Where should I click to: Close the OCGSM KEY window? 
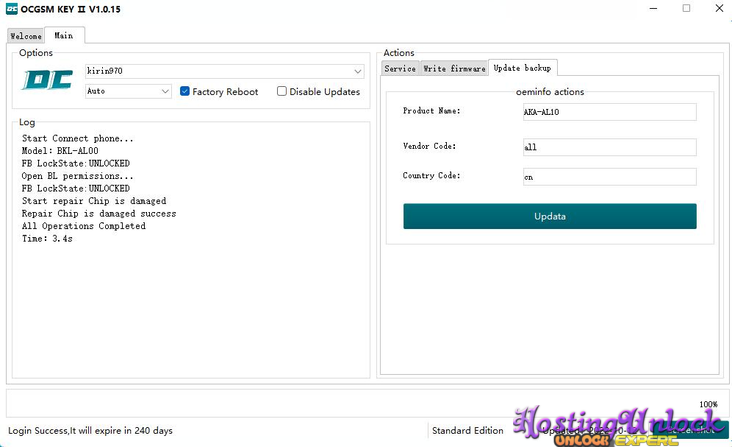[719, 8]
